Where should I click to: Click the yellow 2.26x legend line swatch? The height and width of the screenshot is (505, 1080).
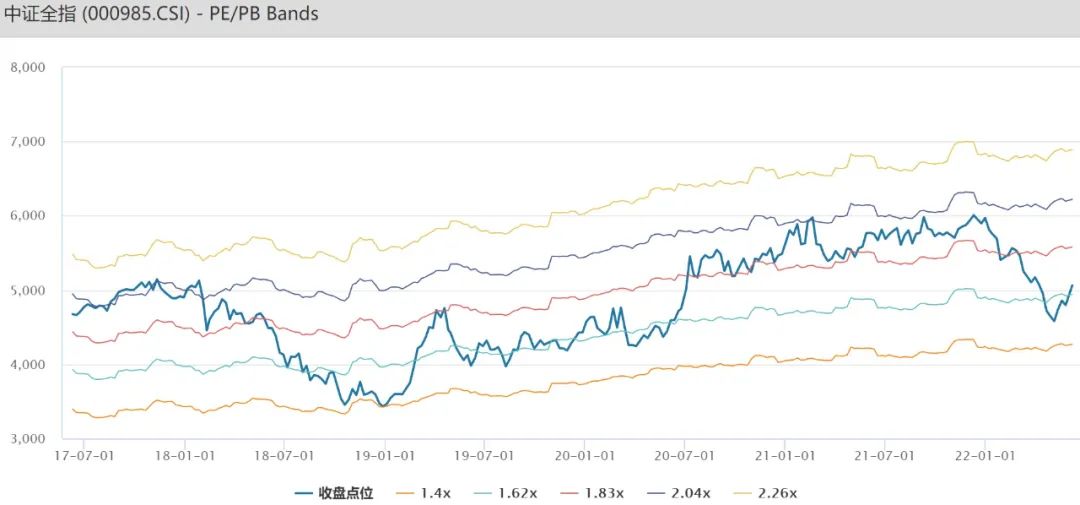744,493
